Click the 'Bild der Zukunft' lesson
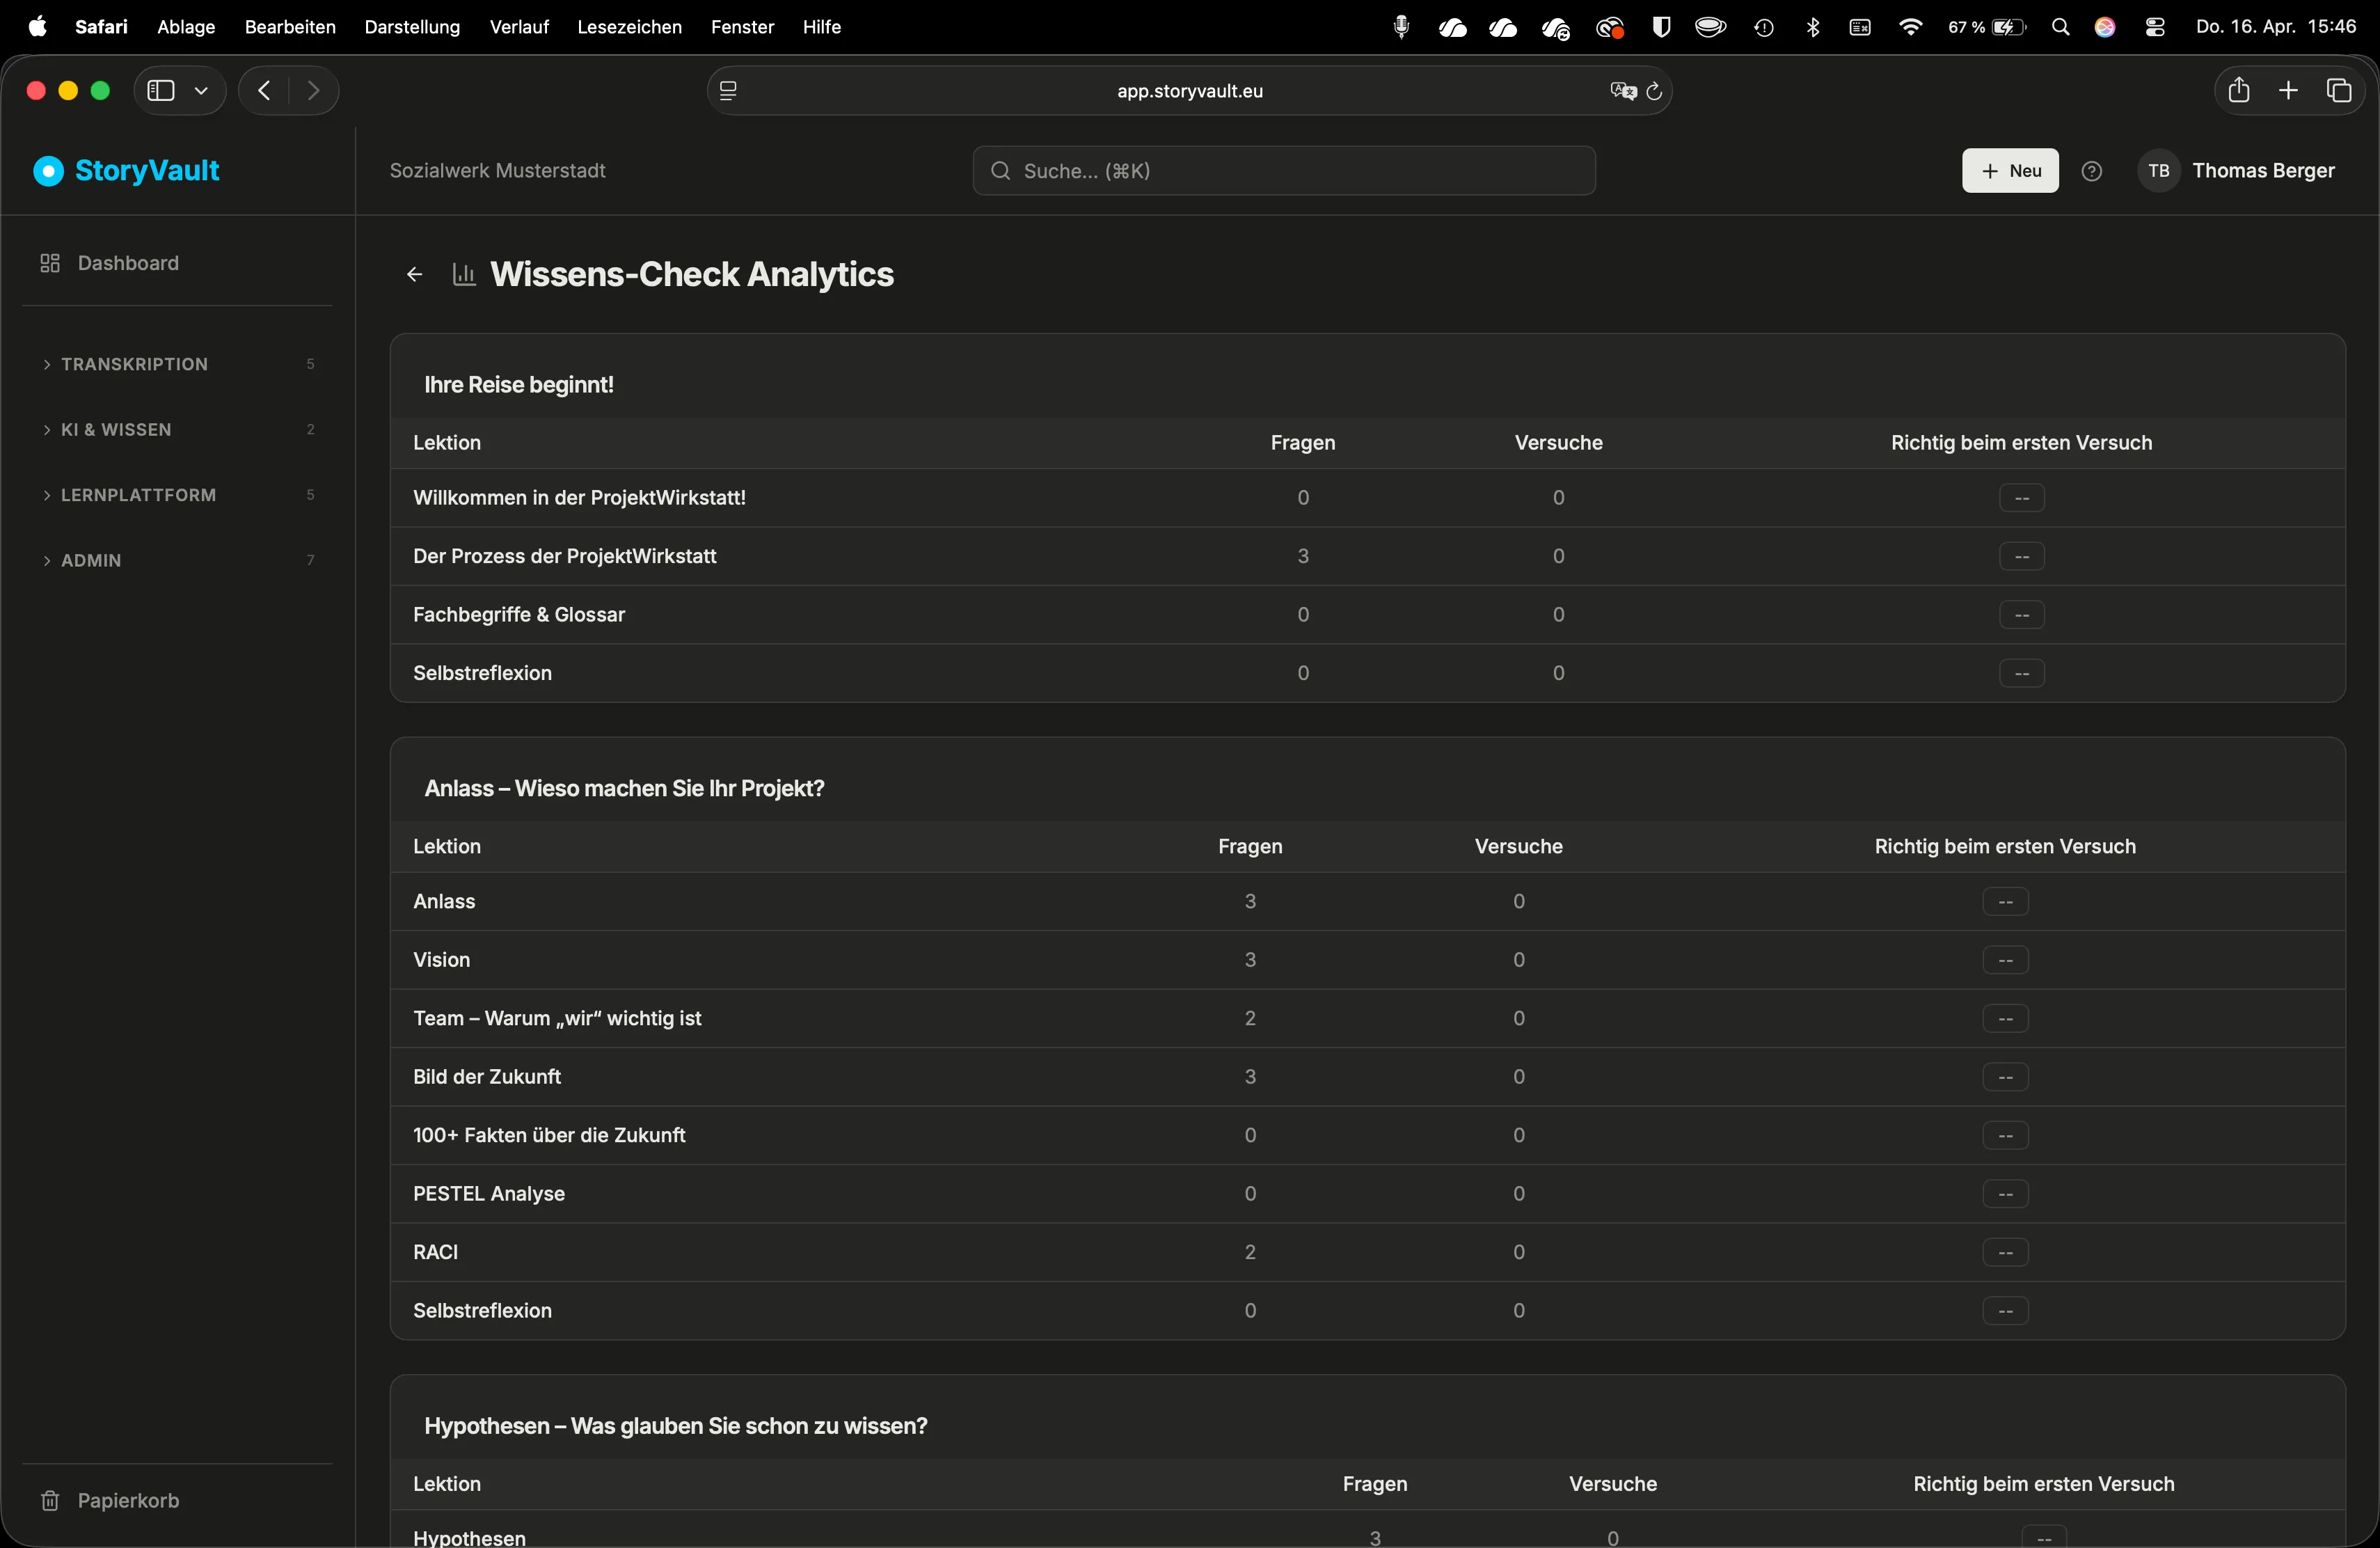 click(487, 1077)
